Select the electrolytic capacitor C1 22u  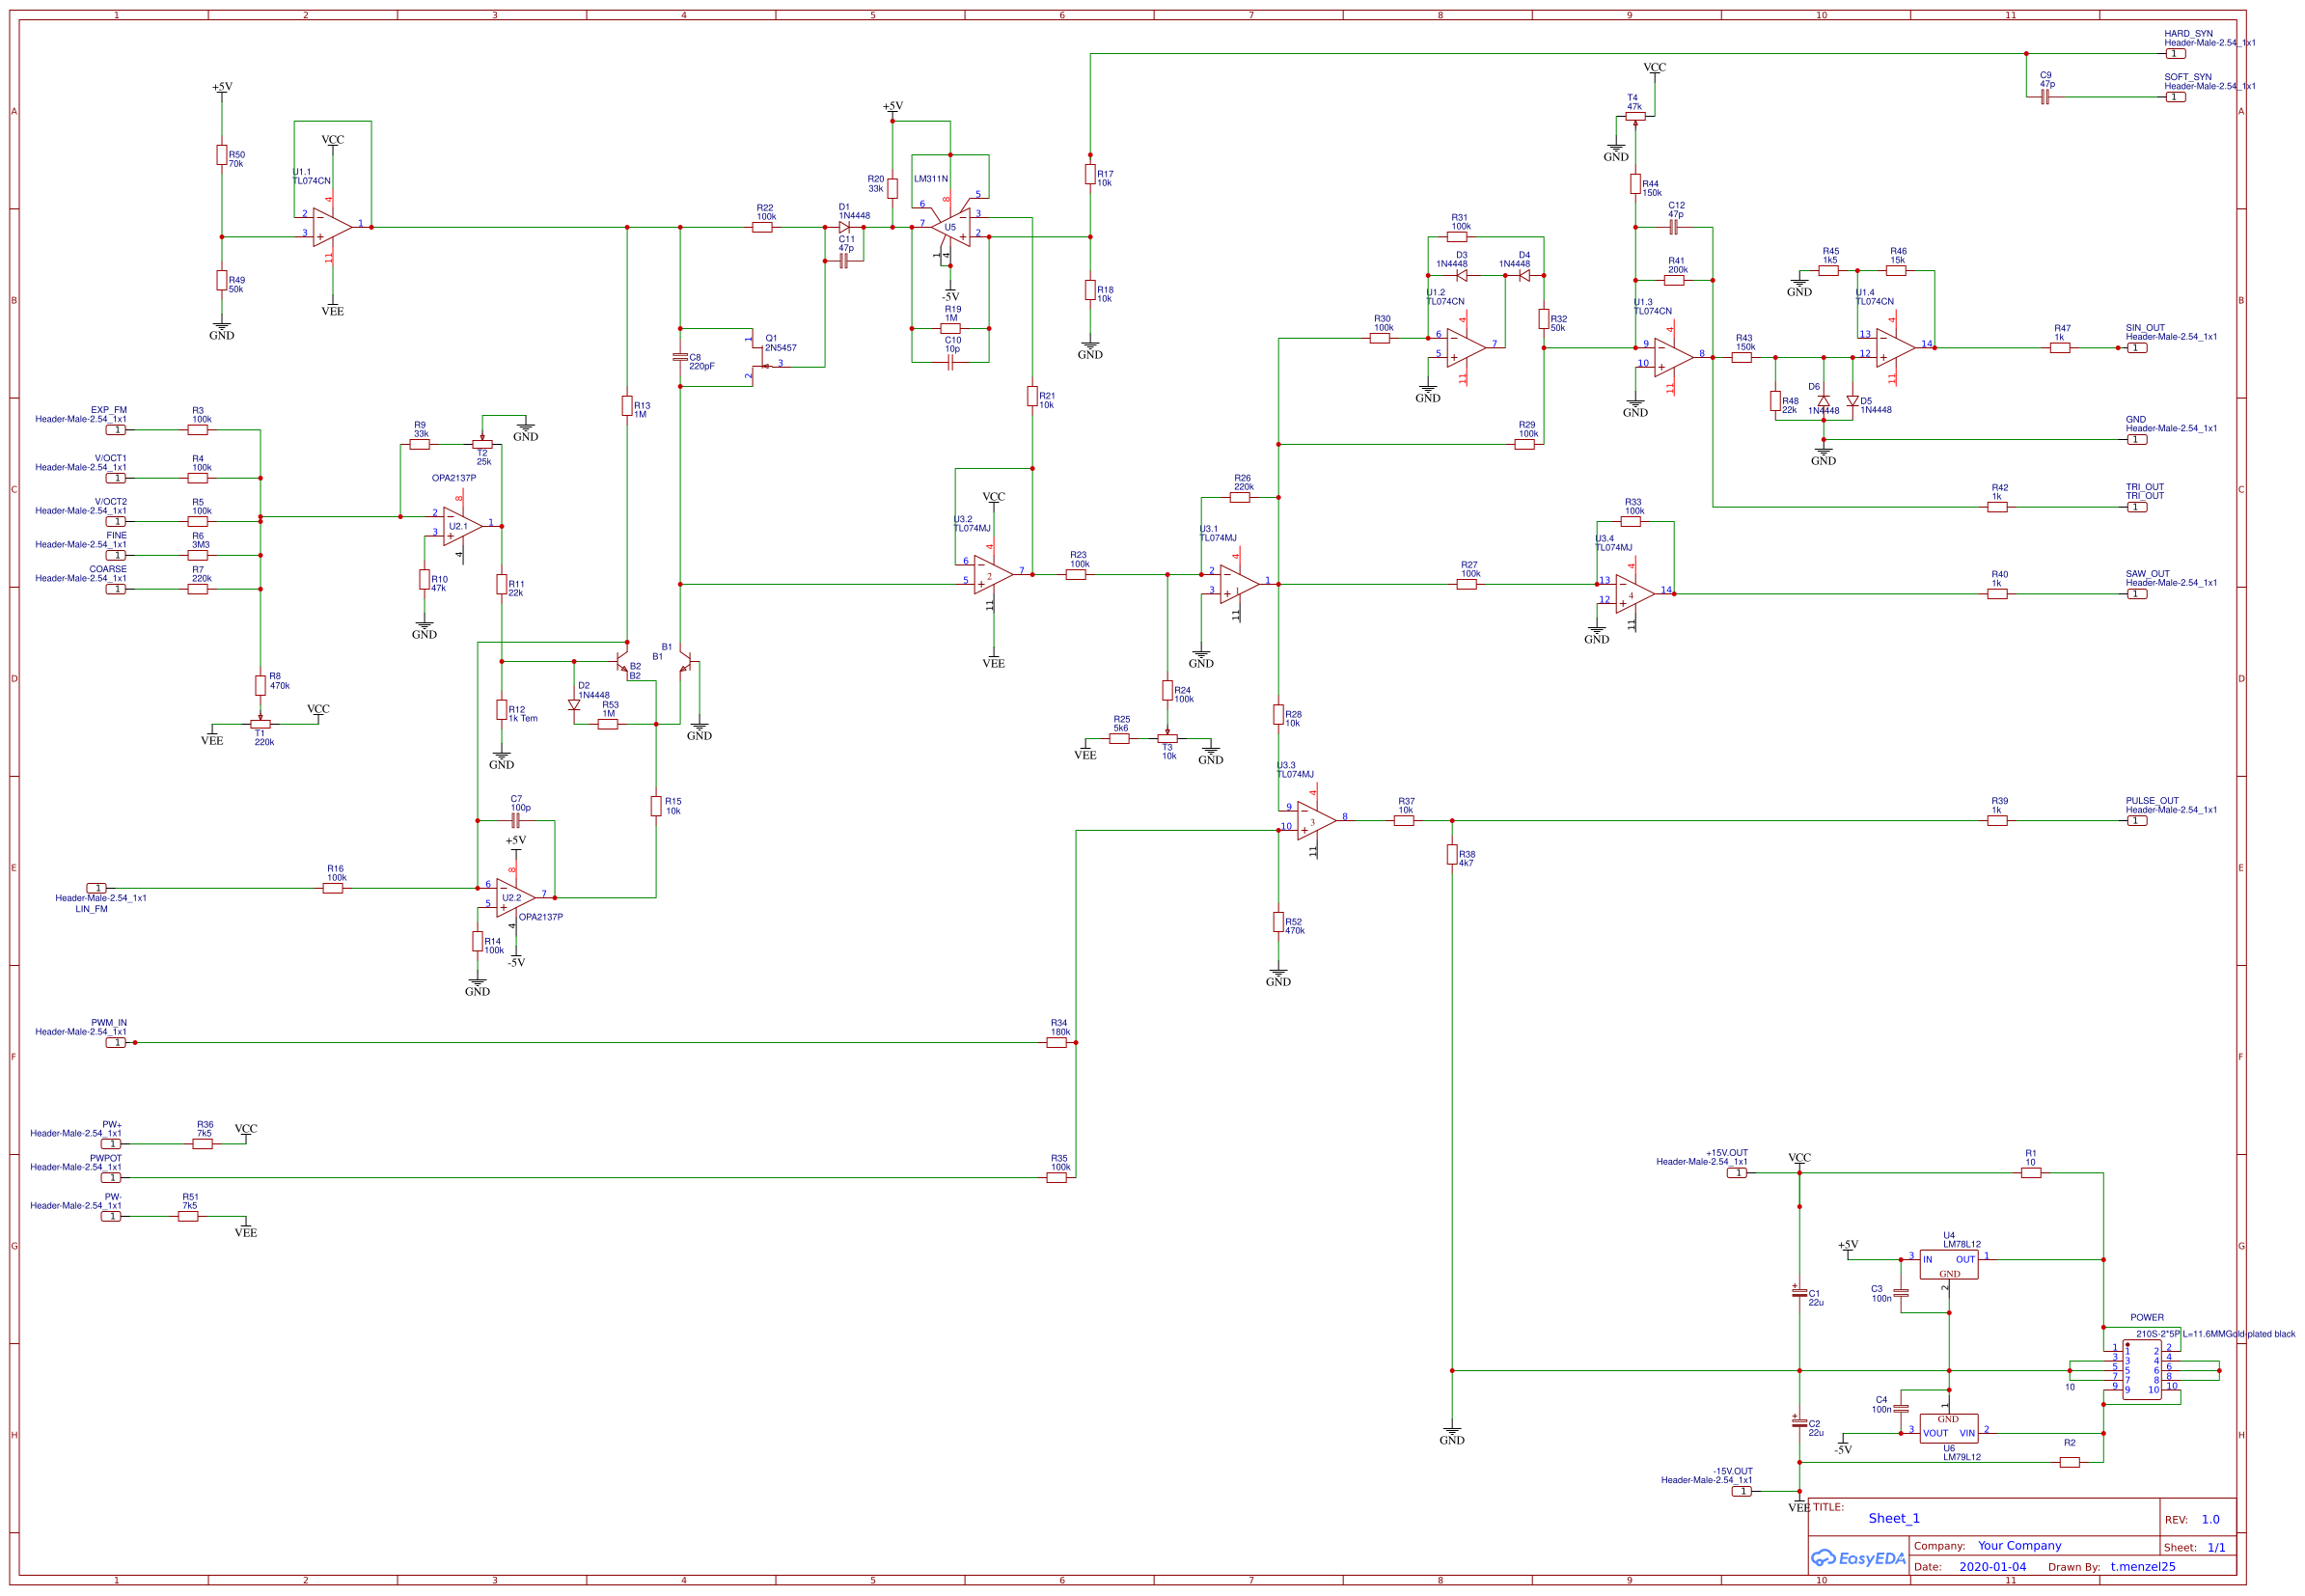click(x=1800, y=1295)
